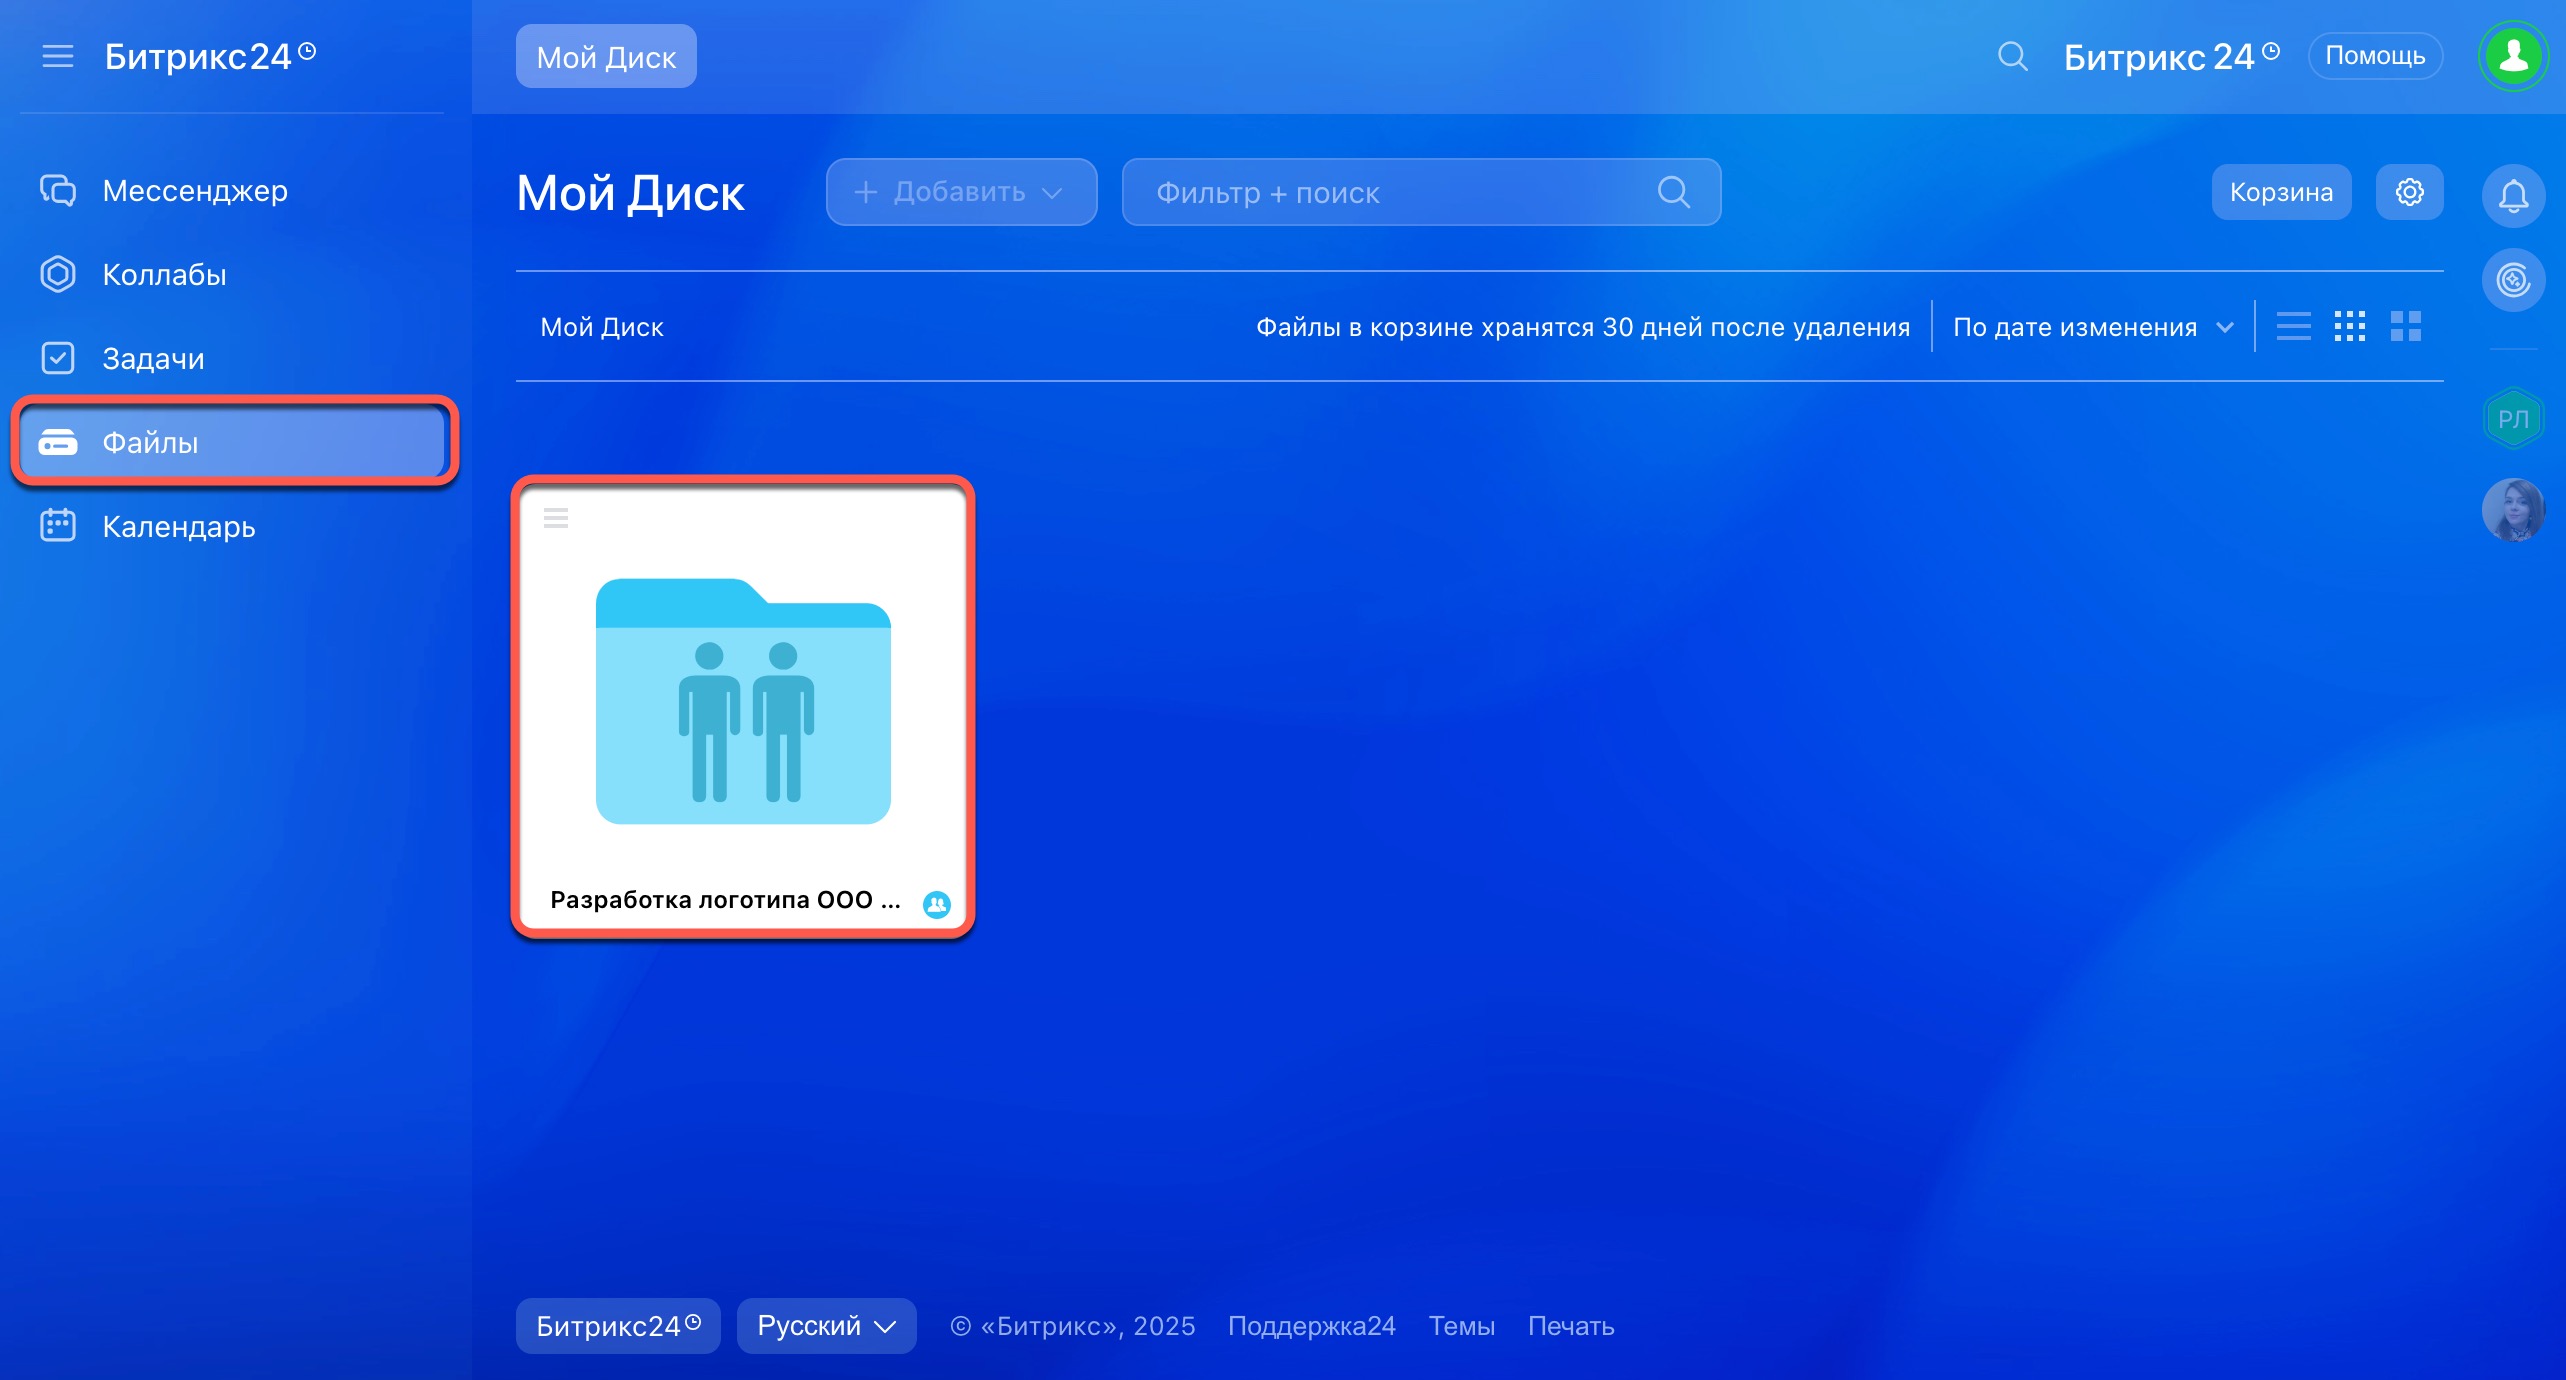Image resolution: width=2566 pixels, height=1380 pixels.
Task: Open the Поддержка24 link
Action: coord(1311,1326)
